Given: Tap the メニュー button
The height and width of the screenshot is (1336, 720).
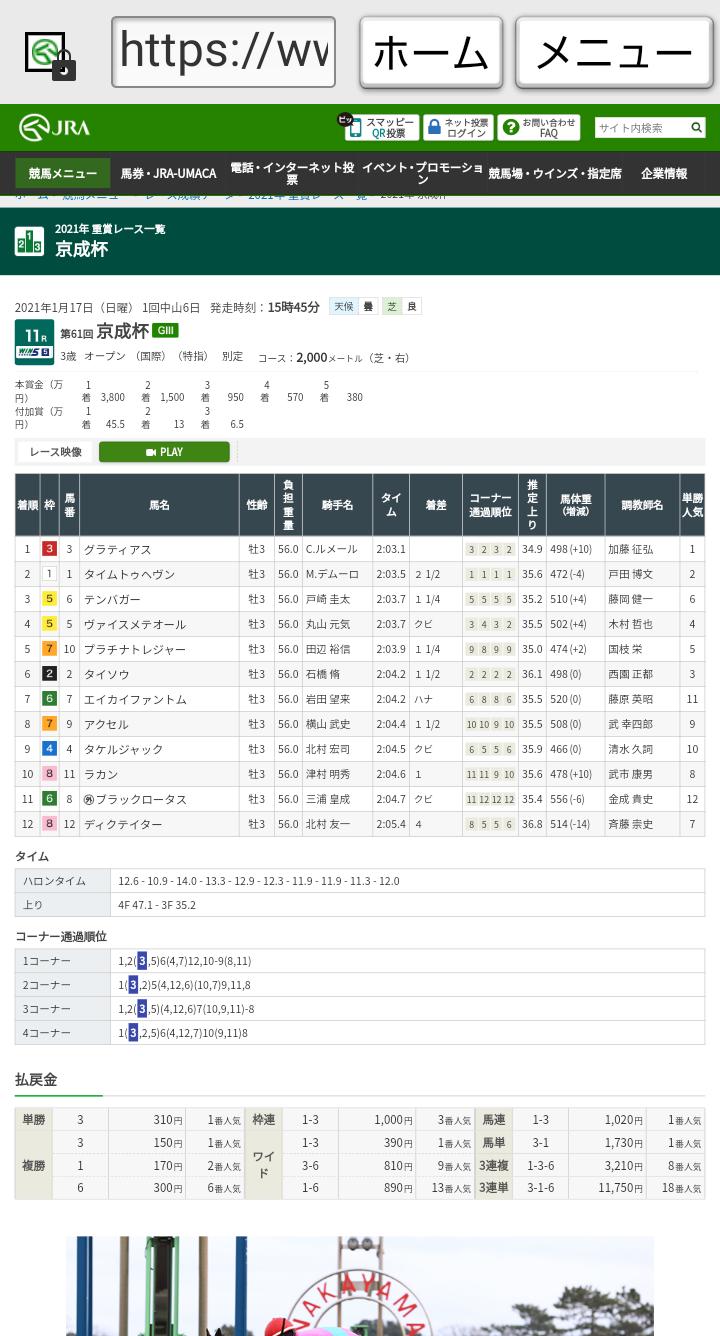Looking at the screenshot, I should [x=614, y=52].
